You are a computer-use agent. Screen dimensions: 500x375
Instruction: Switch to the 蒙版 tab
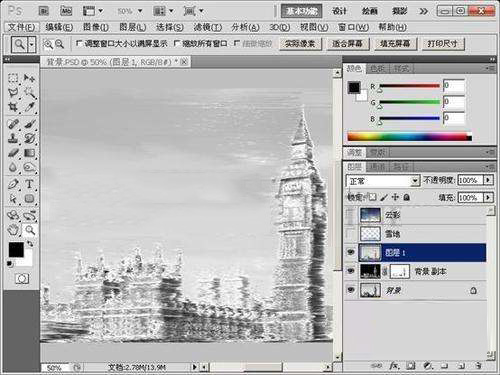click(x=378, y=153)
